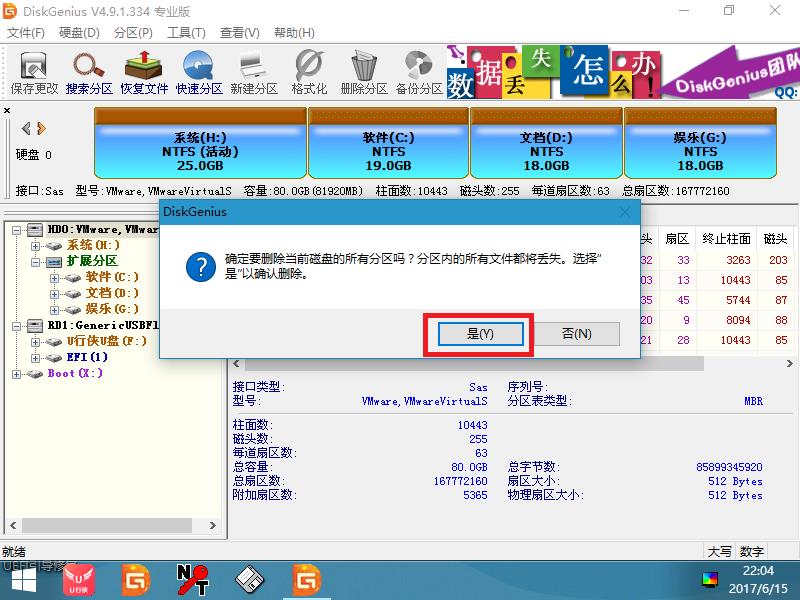Cancel deletion by clicking 否(N)
This screenshot has height=600, width=800.
tap(577, 334)
